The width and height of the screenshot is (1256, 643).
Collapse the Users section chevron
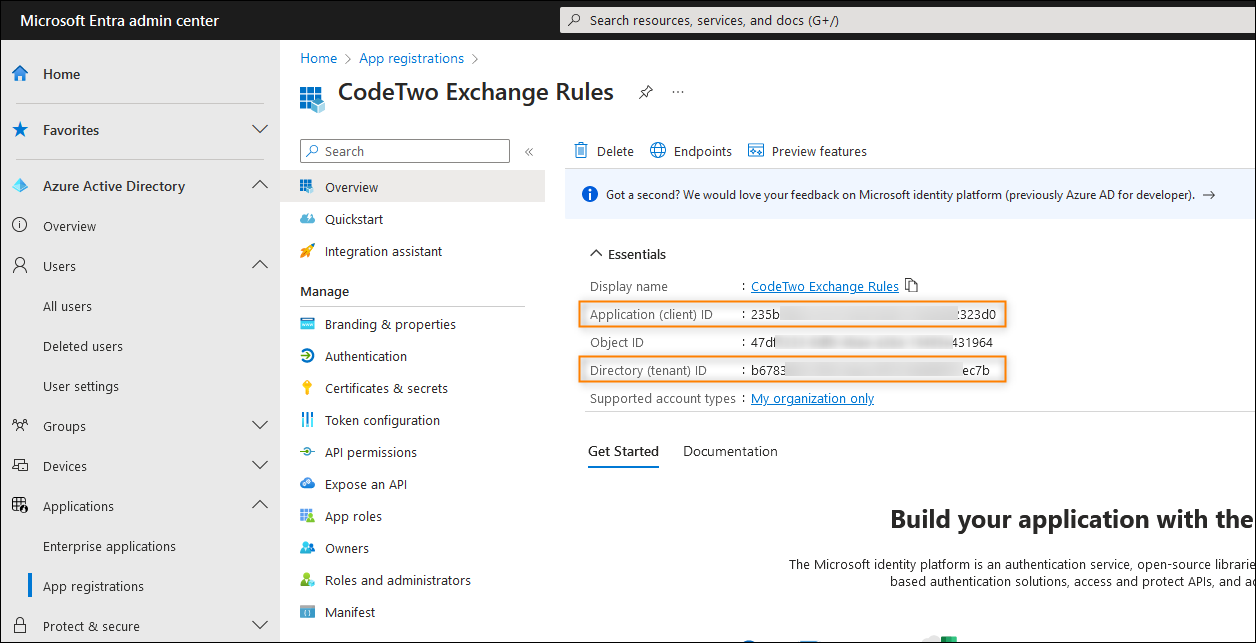(260, 266)
